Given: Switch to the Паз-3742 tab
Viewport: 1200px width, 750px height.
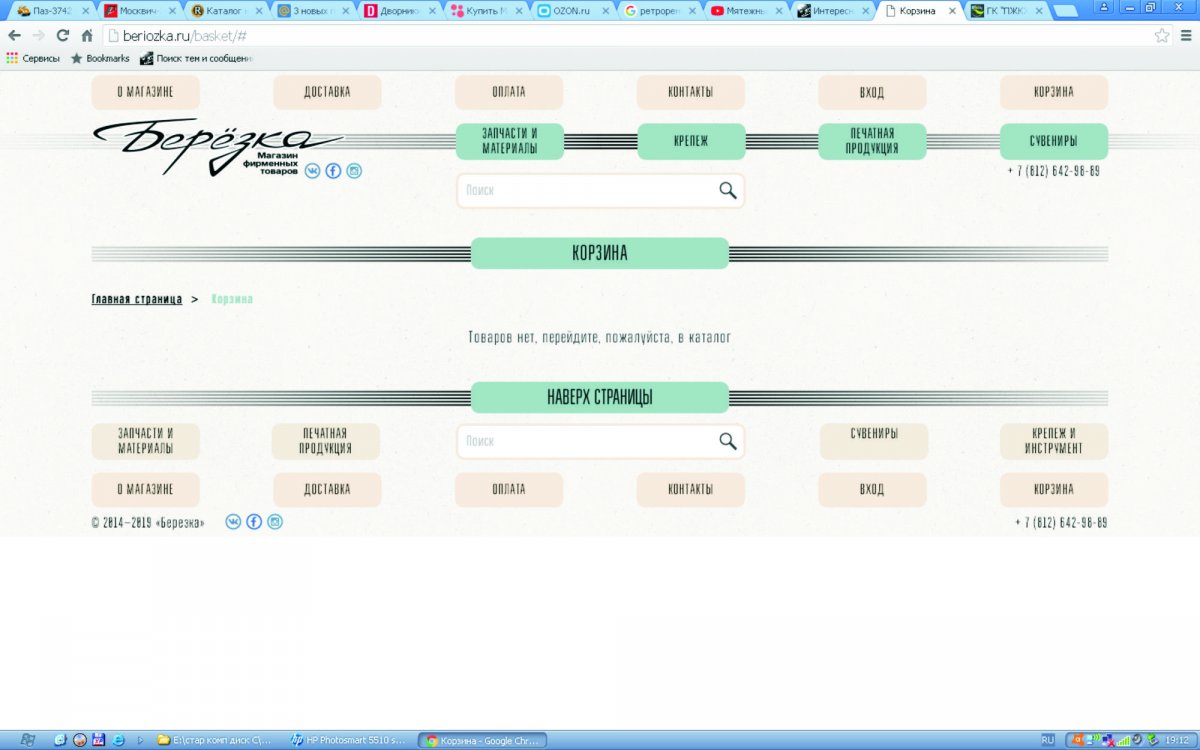Looking at the screenshot, I should click(52, 11).
